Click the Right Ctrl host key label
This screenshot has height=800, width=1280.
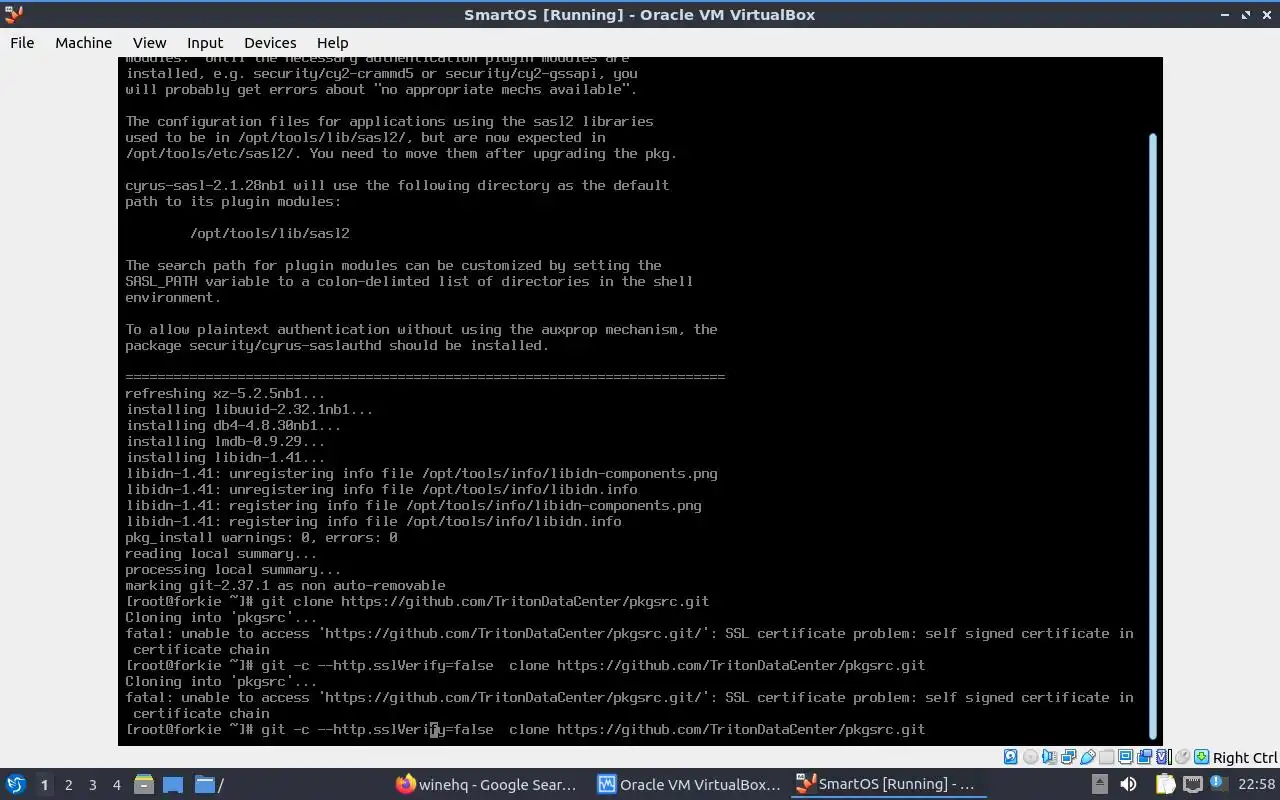click(1245, 758)
